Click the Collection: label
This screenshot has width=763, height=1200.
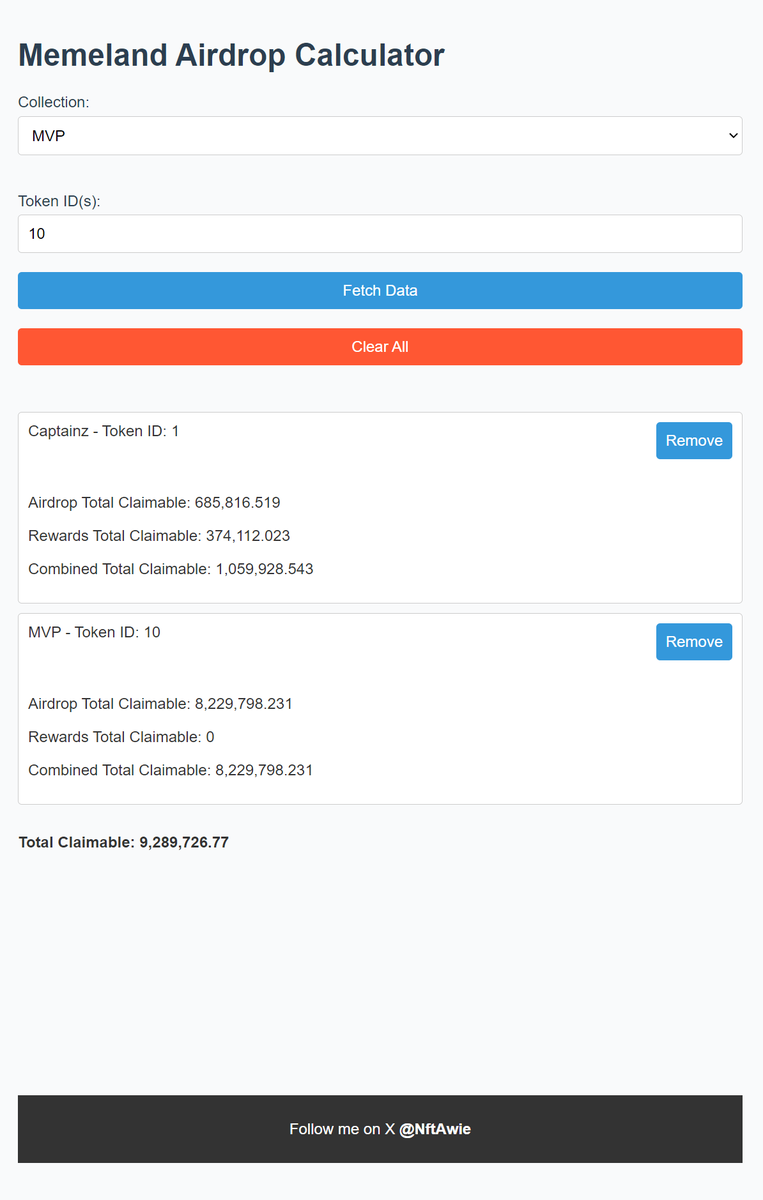point(54,102)
